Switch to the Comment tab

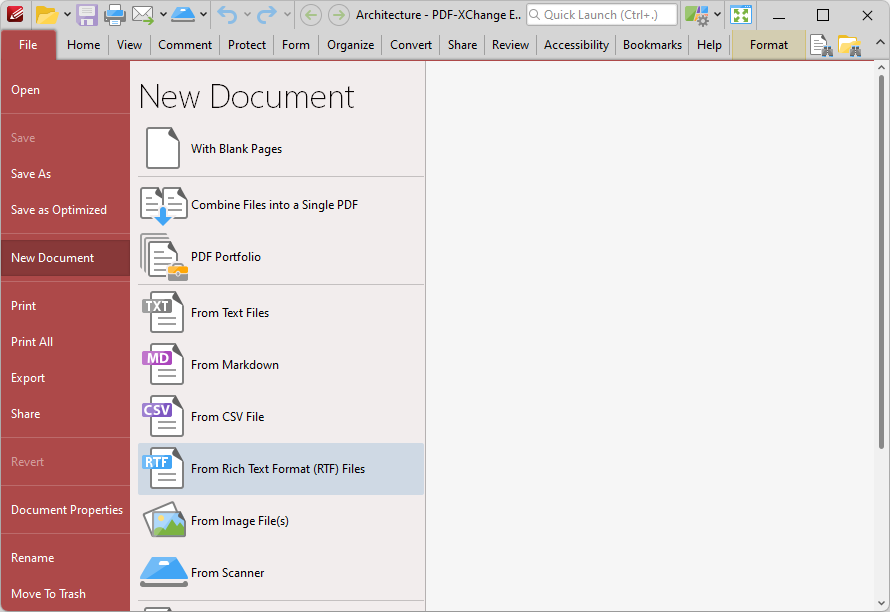click(185, 45)
